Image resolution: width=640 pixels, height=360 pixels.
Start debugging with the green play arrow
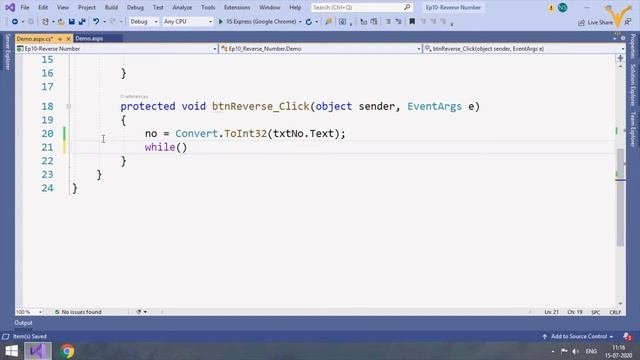coord(221,22)
